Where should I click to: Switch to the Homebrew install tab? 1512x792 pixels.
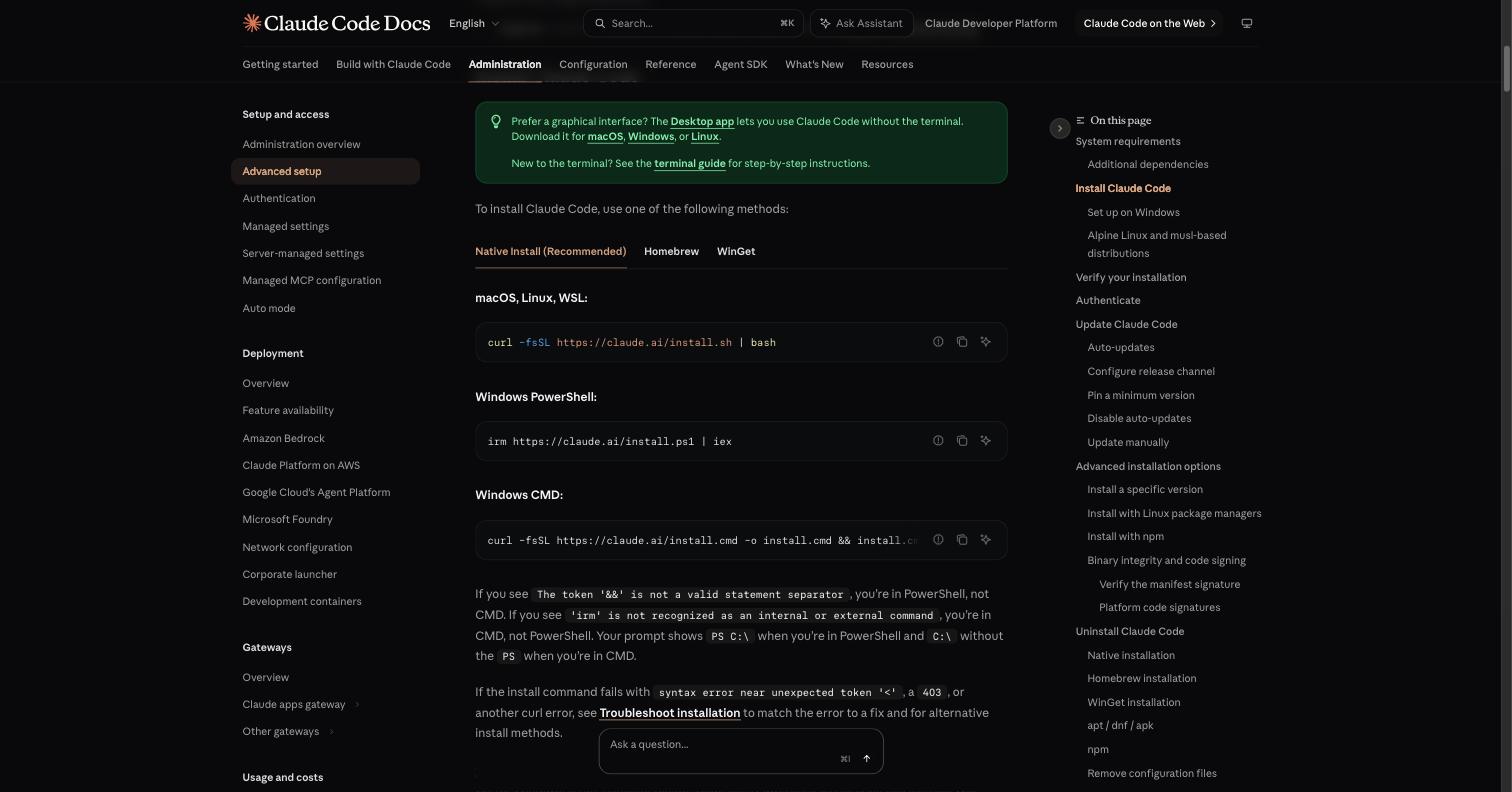(671, 251)
